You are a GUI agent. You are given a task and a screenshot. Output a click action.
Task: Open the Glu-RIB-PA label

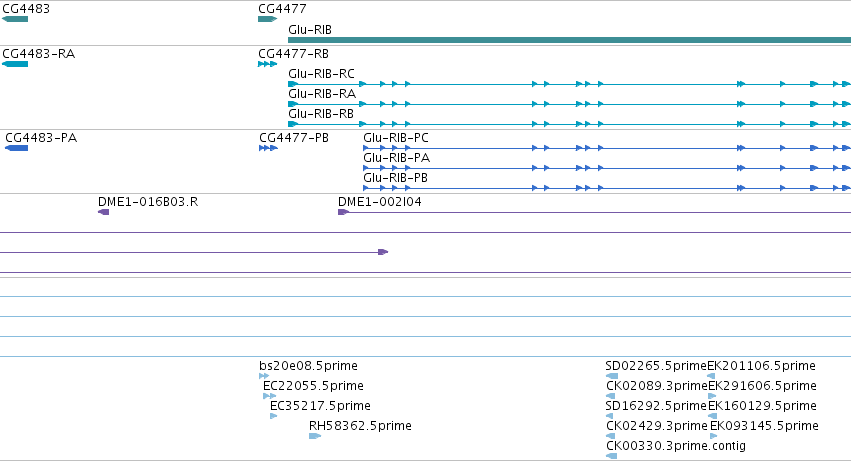(x=396, y=158)
